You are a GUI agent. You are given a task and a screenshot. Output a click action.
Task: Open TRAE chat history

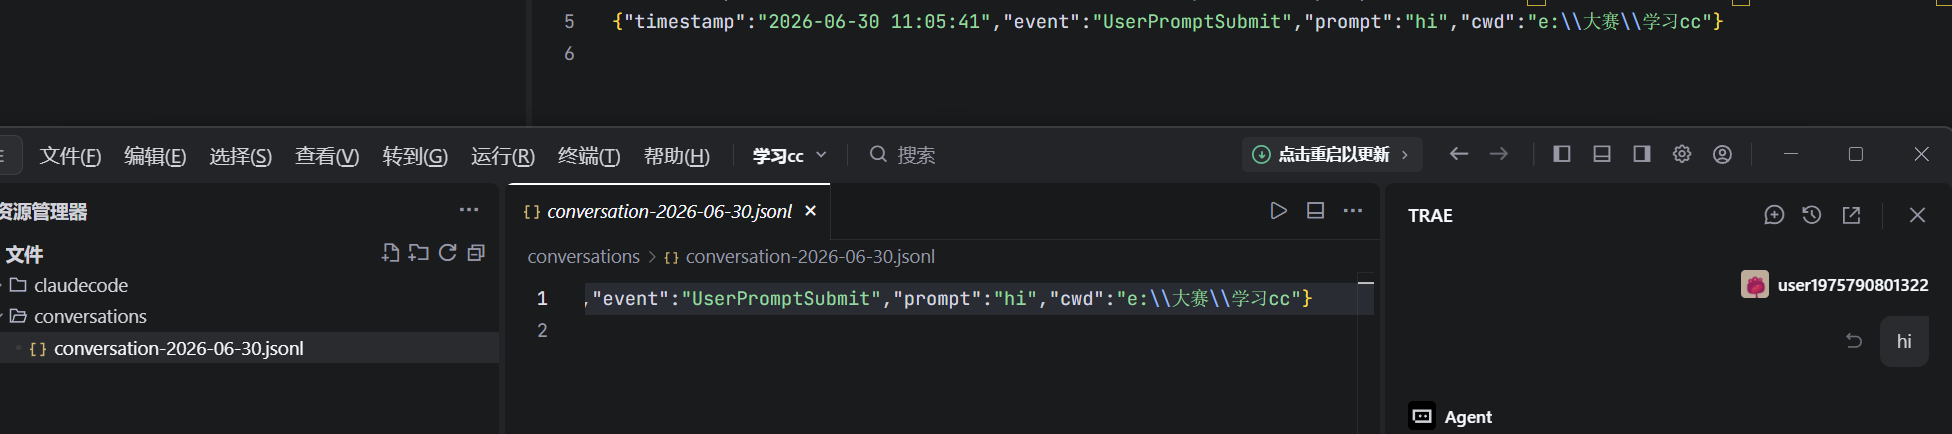[x=1812, y=215]
